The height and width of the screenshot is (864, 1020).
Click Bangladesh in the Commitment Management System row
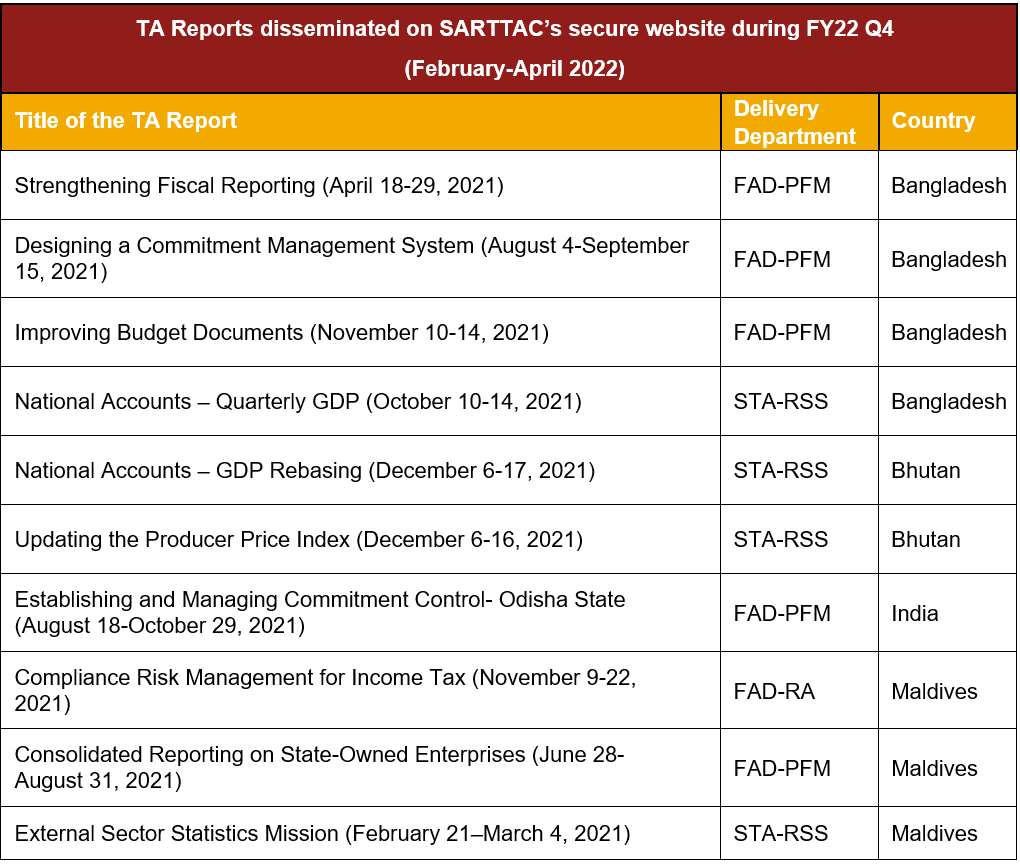(948, 260)
